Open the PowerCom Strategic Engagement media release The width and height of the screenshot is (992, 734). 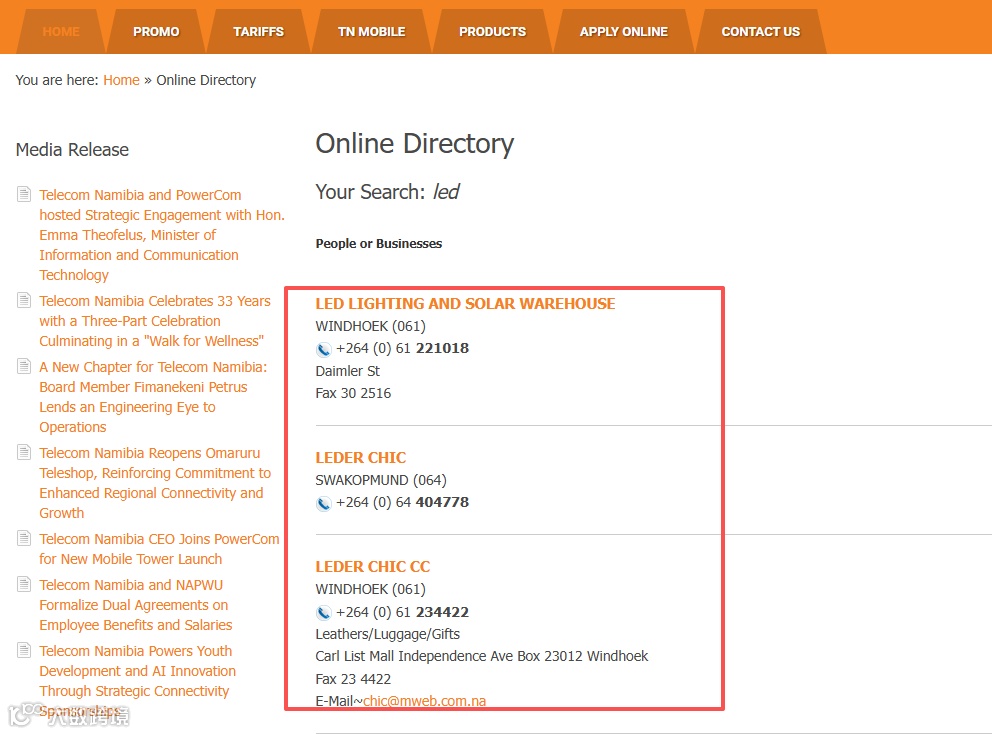(162, 235)
